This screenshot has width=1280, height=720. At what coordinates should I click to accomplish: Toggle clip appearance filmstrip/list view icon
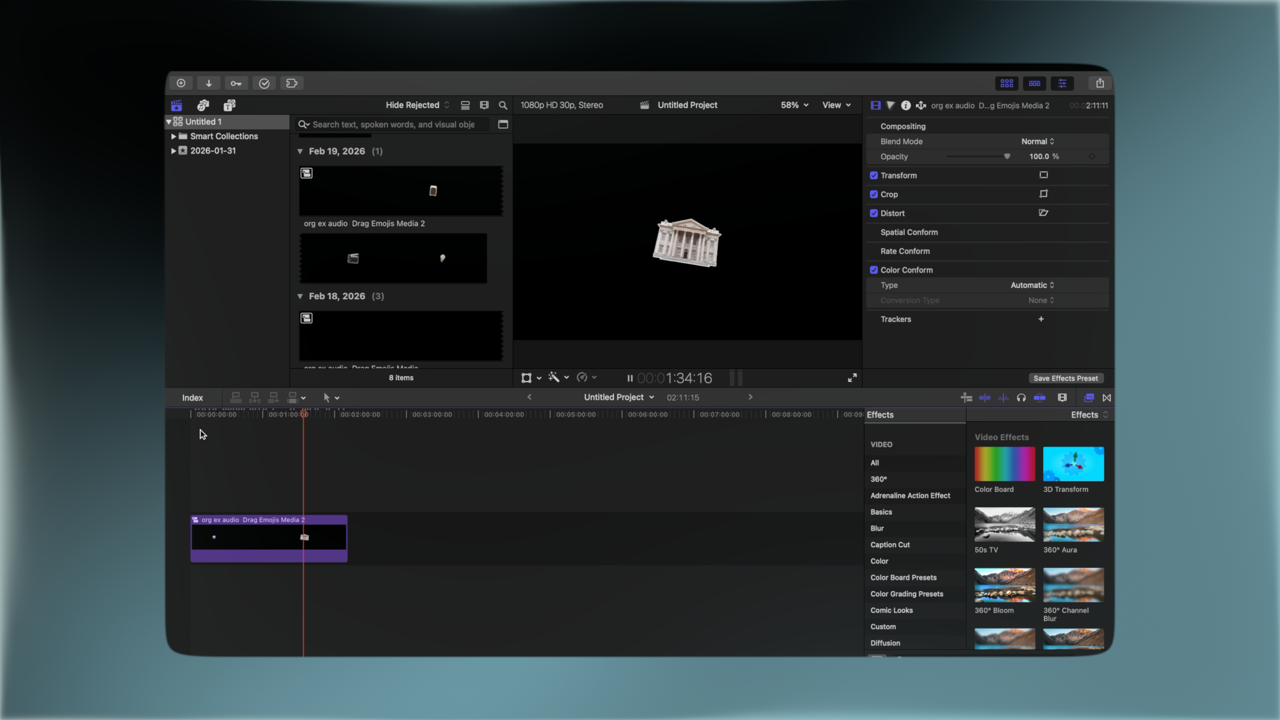pyautogui.click(x=465, y=105)
